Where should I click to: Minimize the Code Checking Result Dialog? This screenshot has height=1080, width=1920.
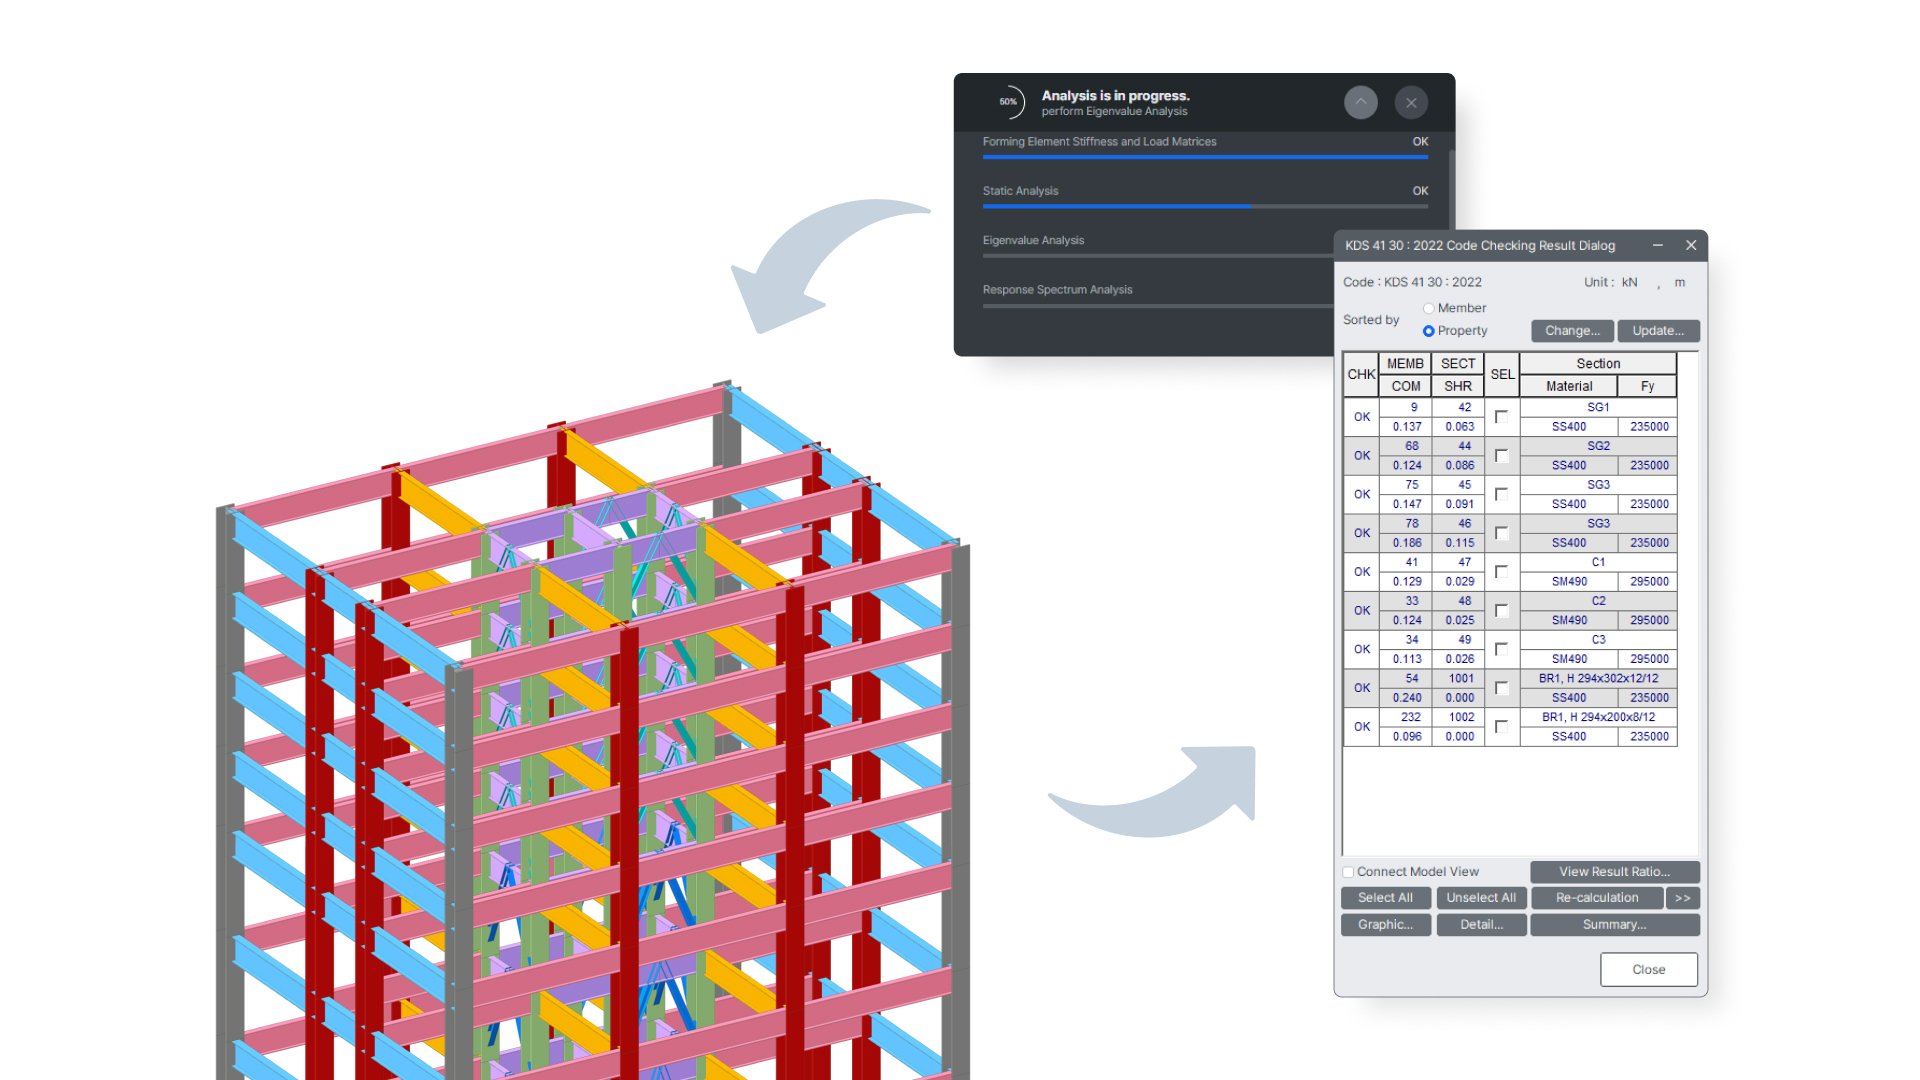pos(1658,245)
